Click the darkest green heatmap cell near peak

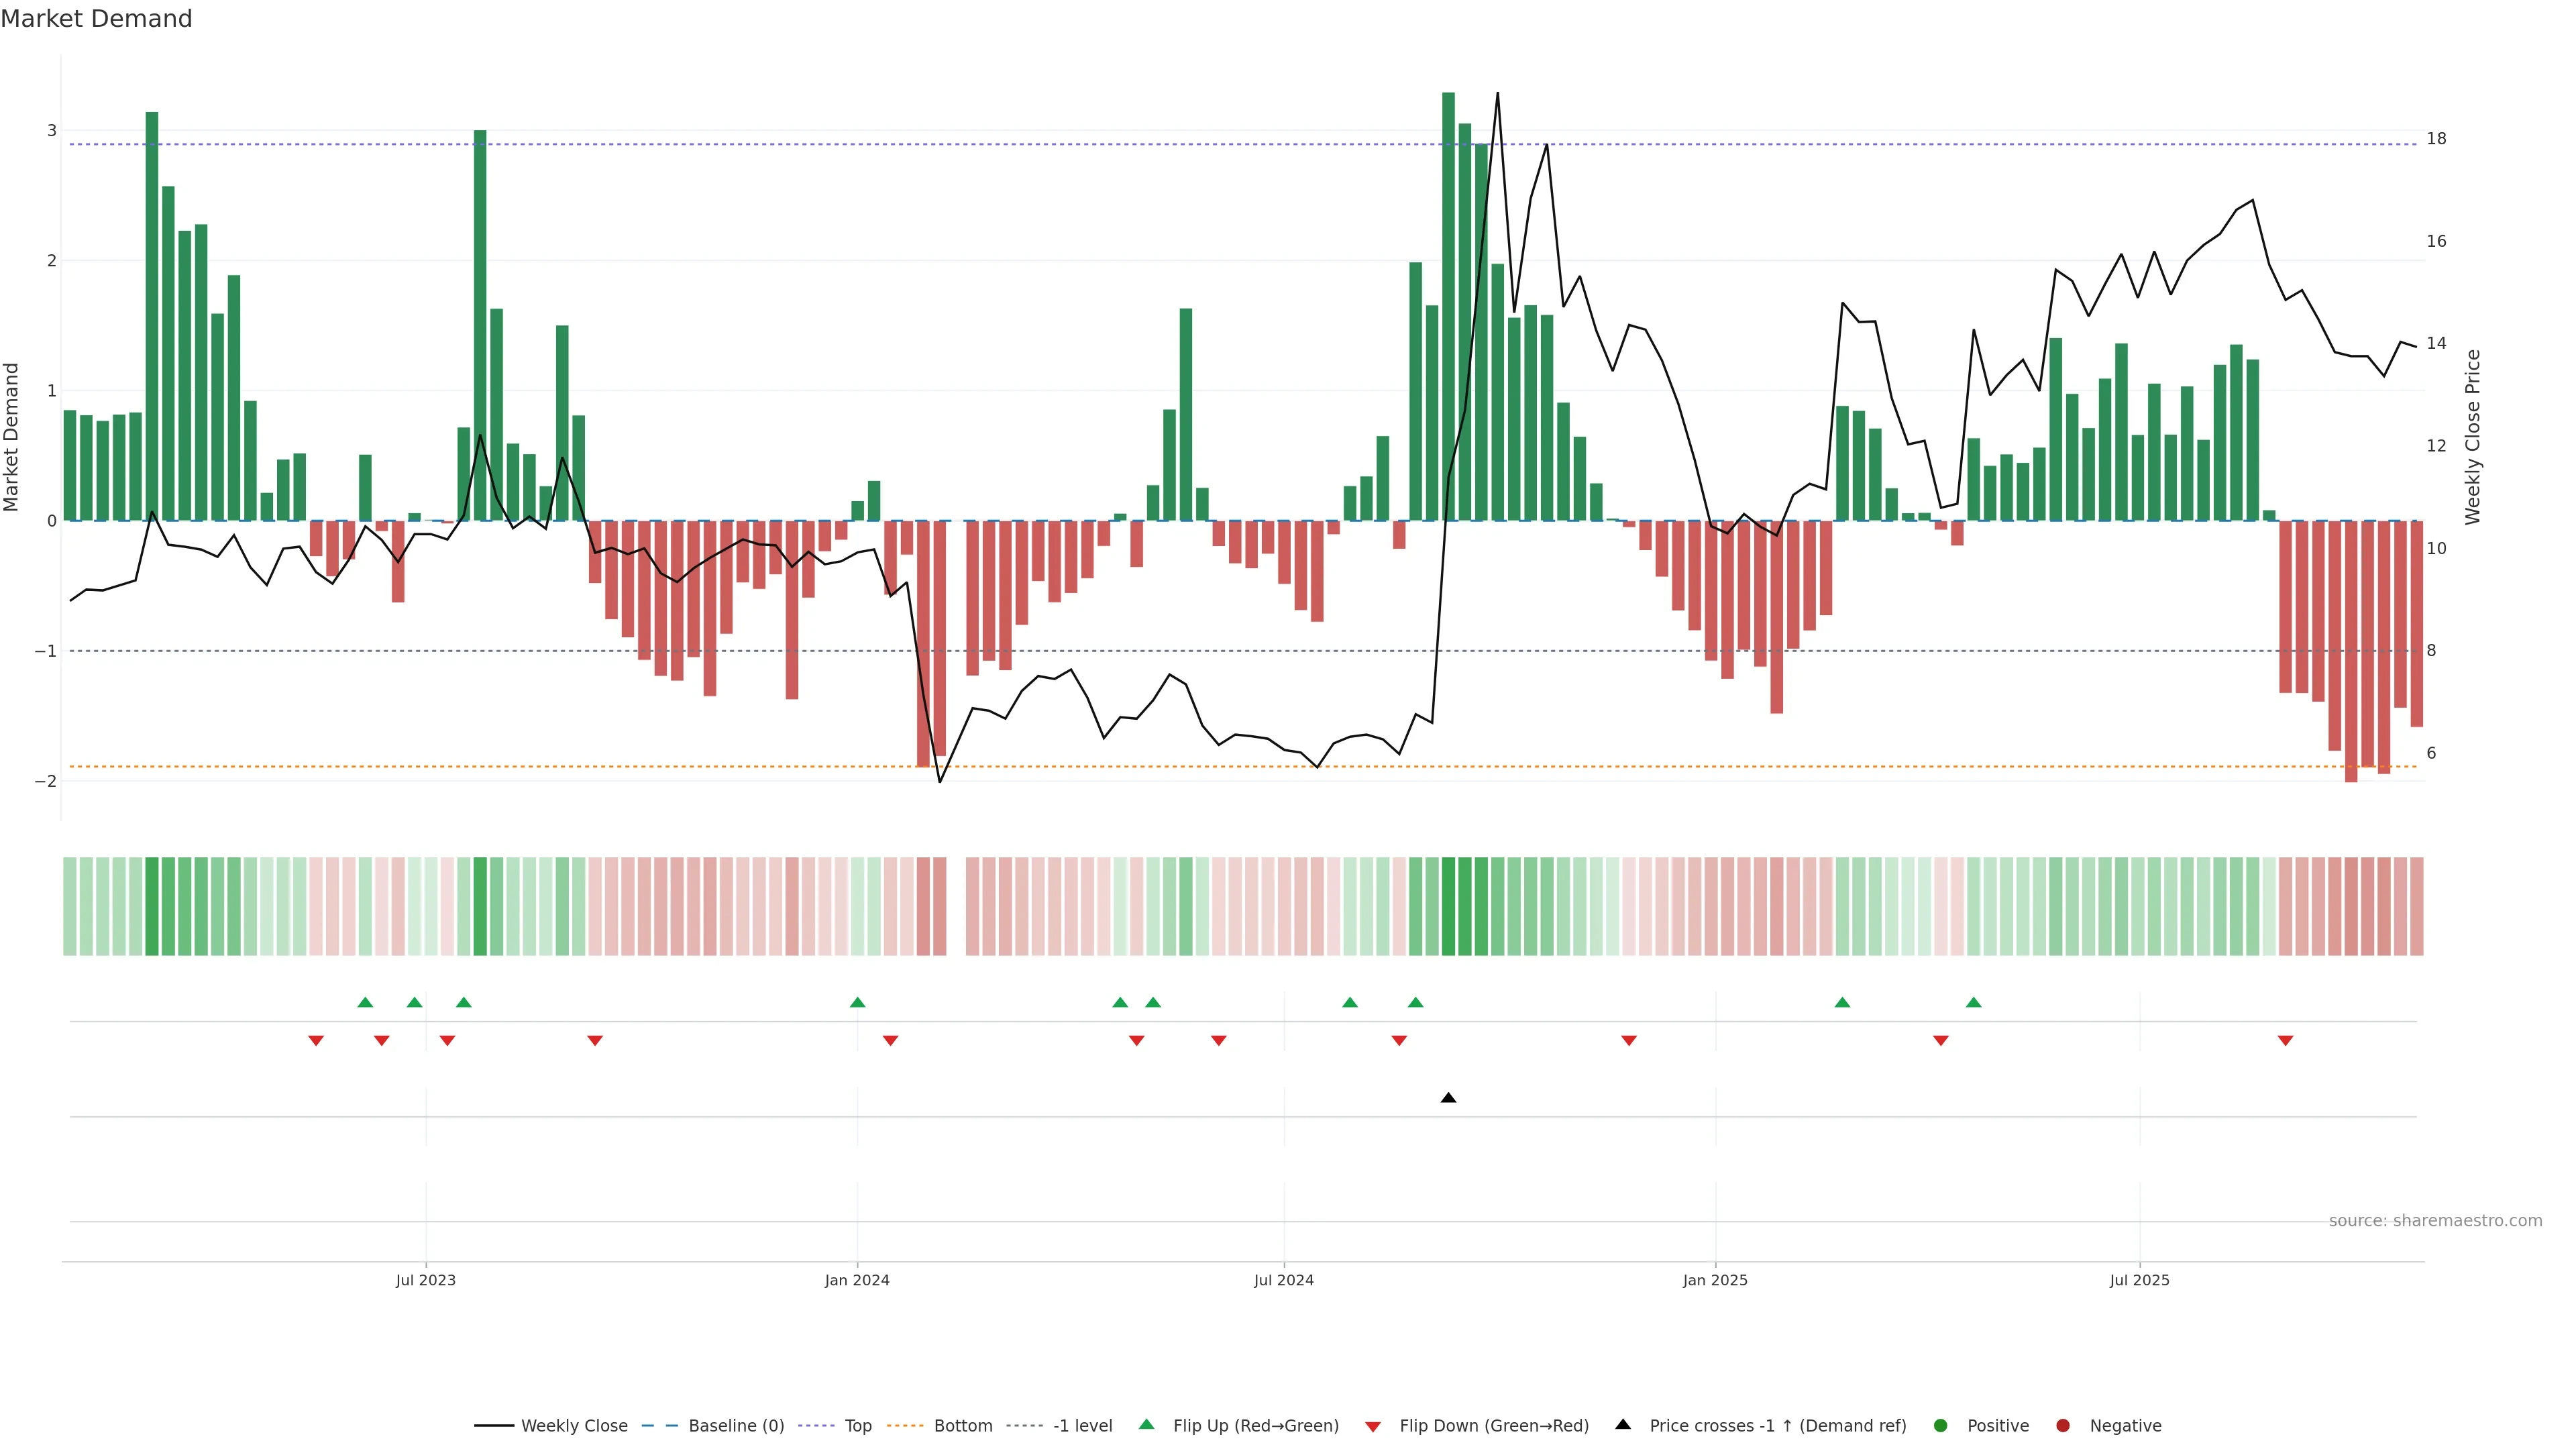[1448, 906]
